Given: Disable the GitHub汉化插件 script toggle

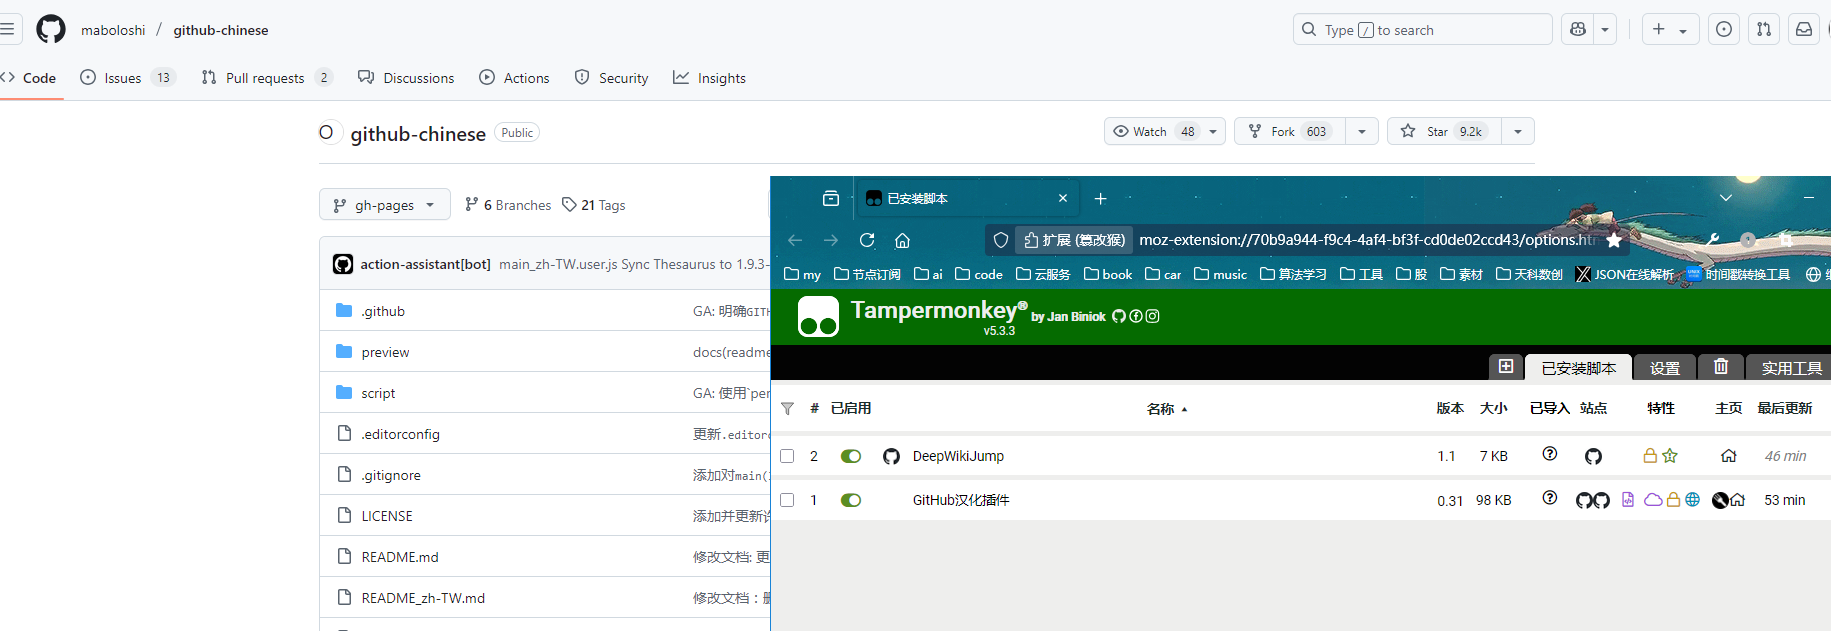Looking at the screenshot, I should click(x=851, y=500).
